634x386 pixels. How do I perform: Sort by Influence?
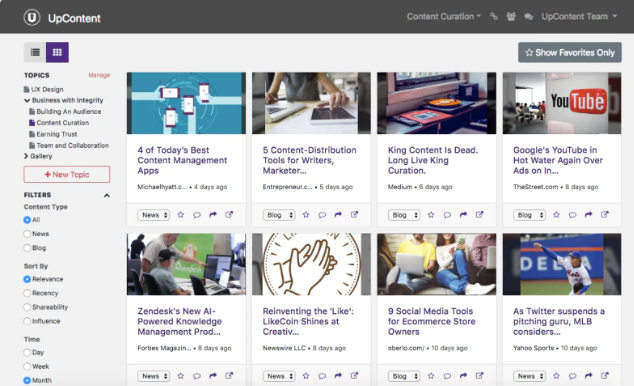click(x=27, y=321)
